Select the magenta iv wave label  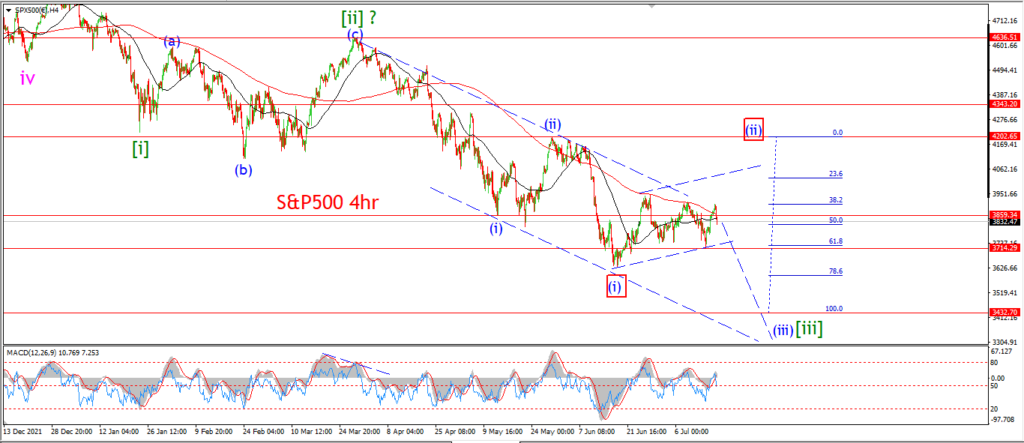coord(26,79)
